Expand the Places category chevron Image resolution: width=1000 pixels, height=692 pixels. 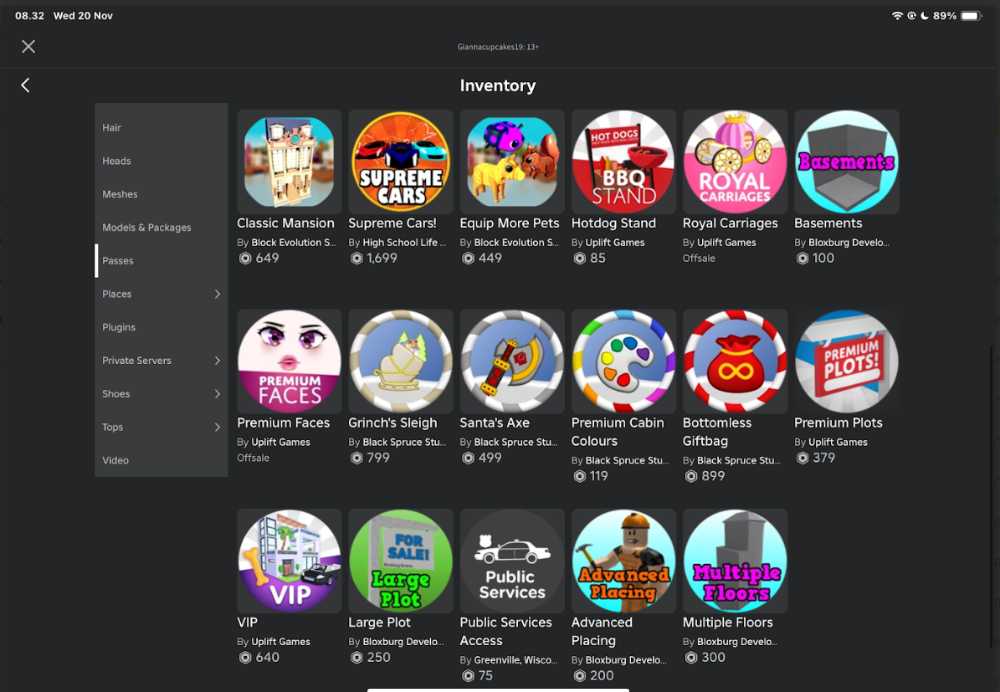(217, 294)
